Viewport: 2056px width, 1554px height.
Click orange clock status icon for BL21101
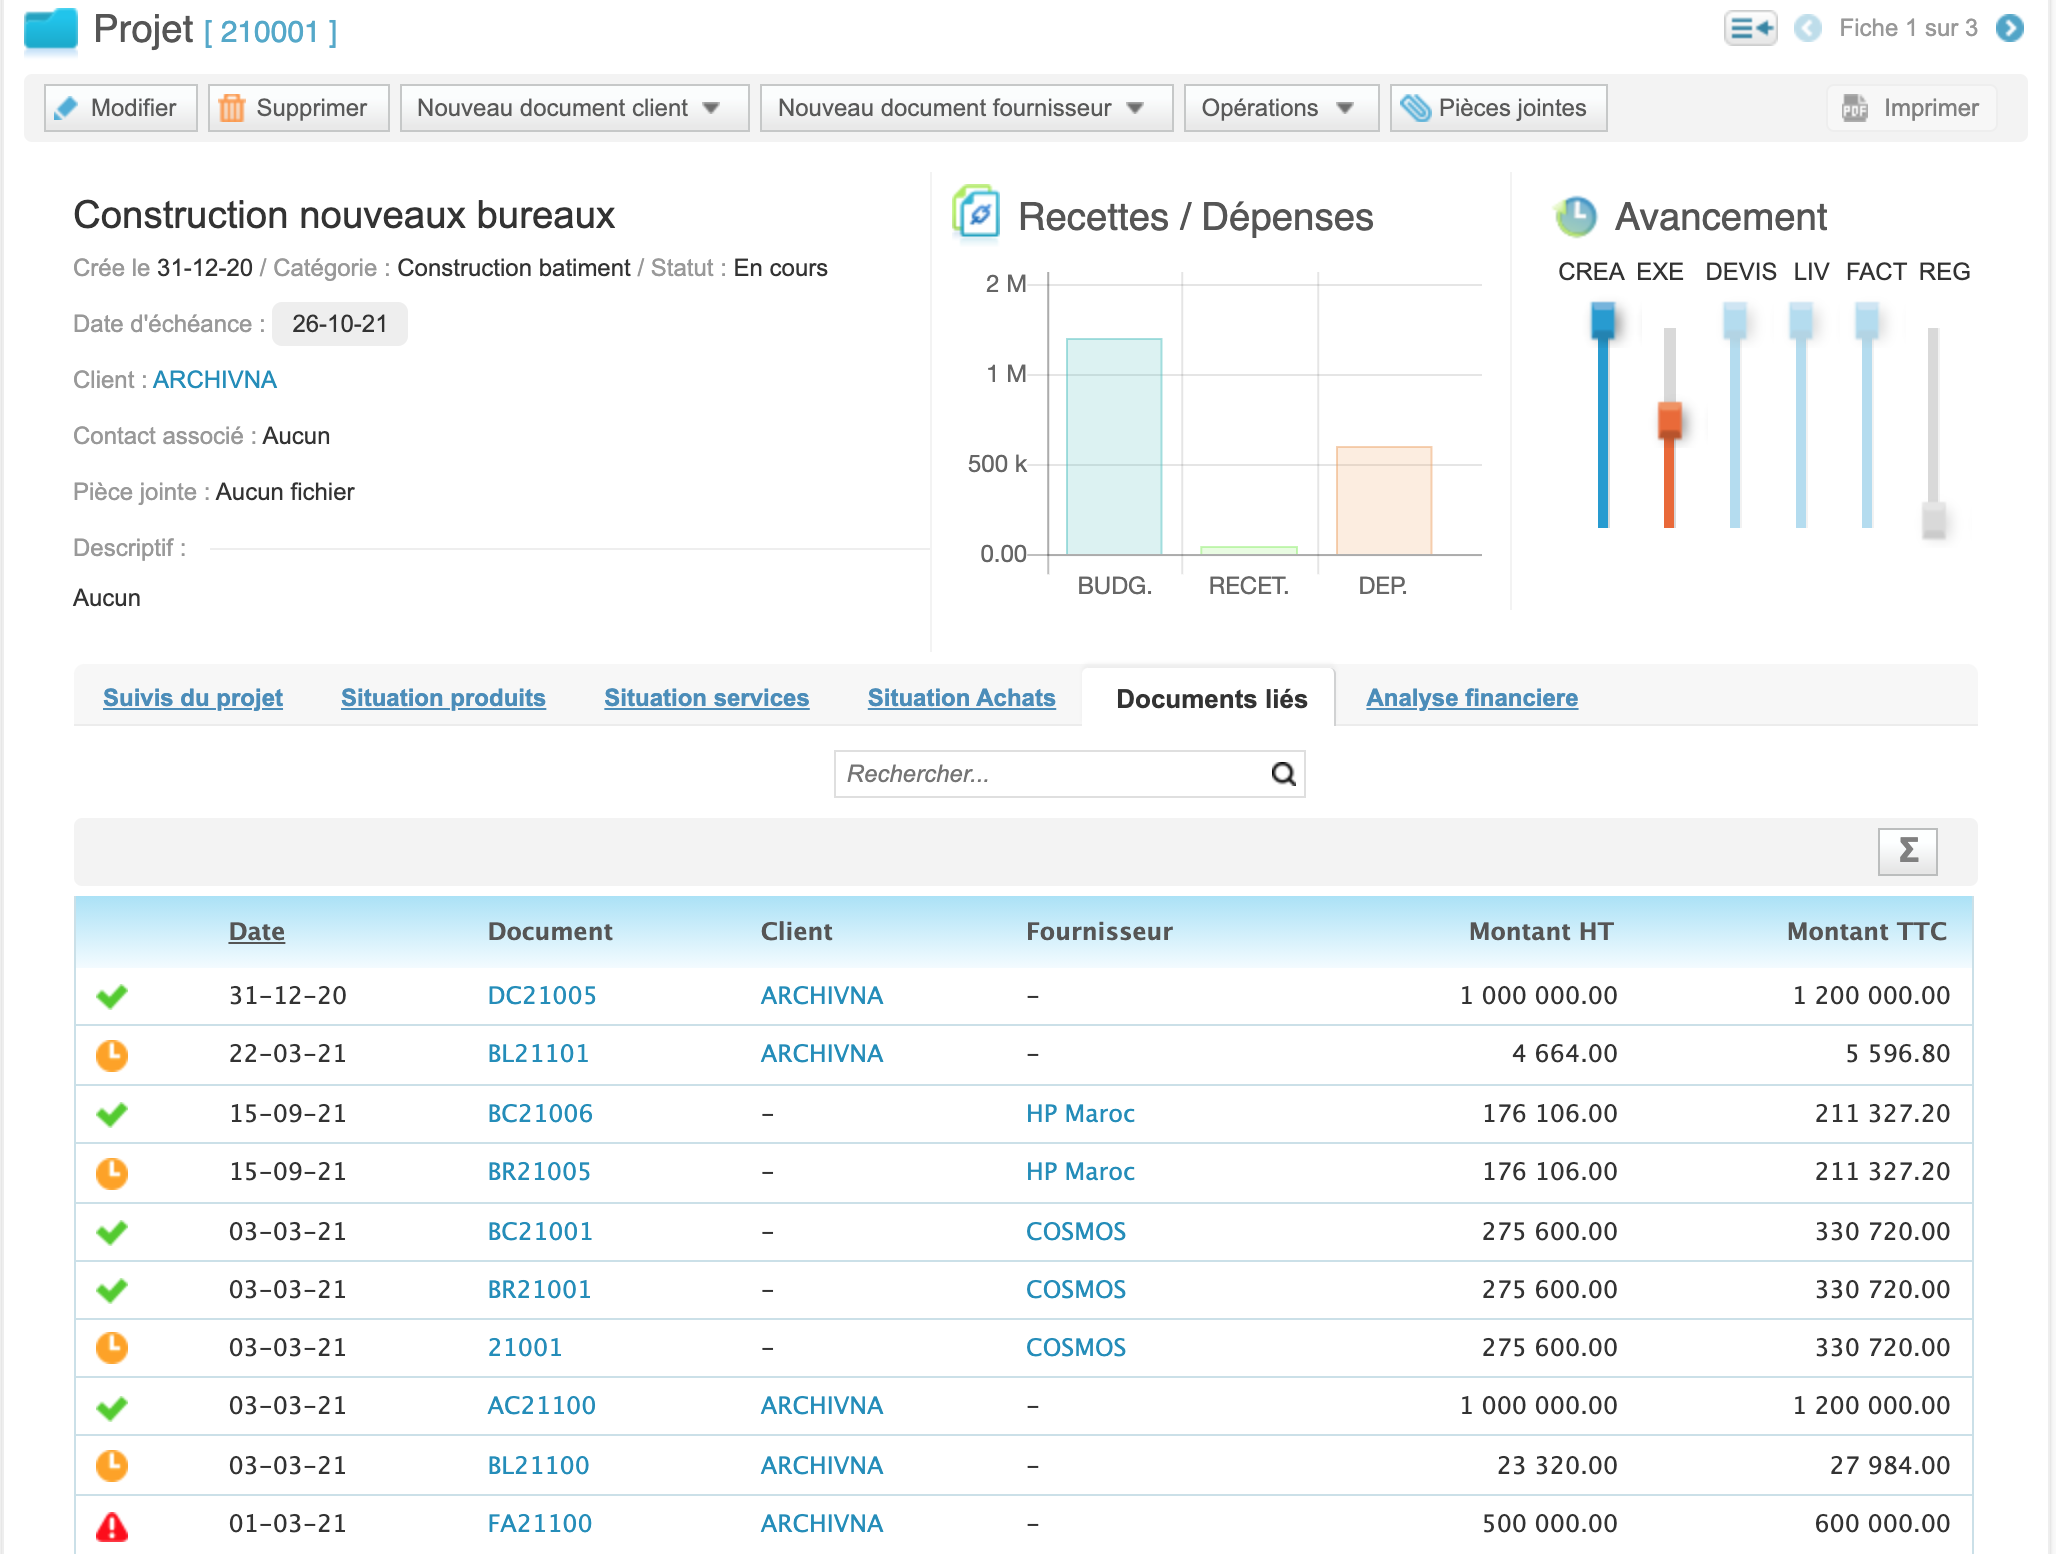point(112,1055)
